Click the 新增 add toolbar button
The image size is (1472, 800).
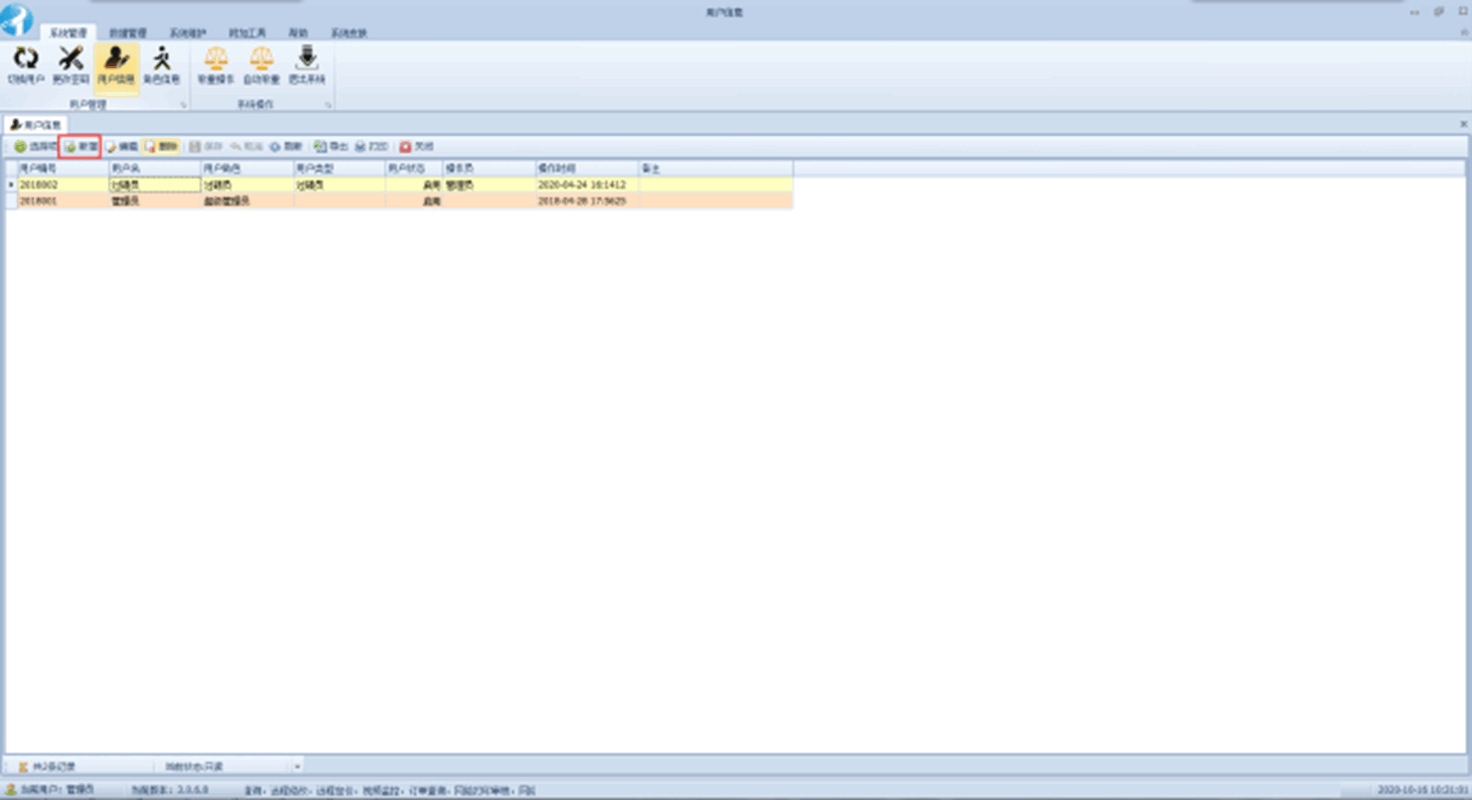80,147
